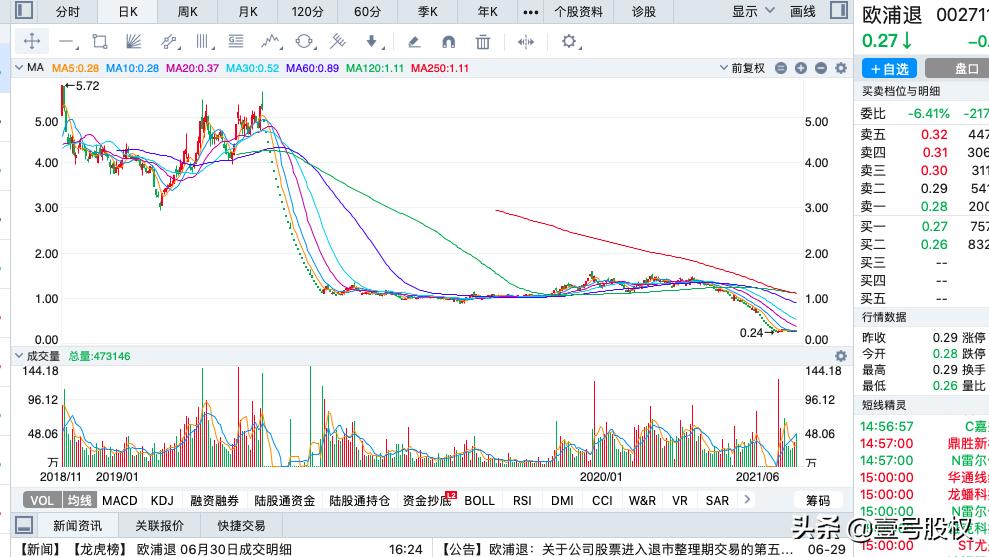
Task: Open 个股资料 stock info
Action: point(578,11)
